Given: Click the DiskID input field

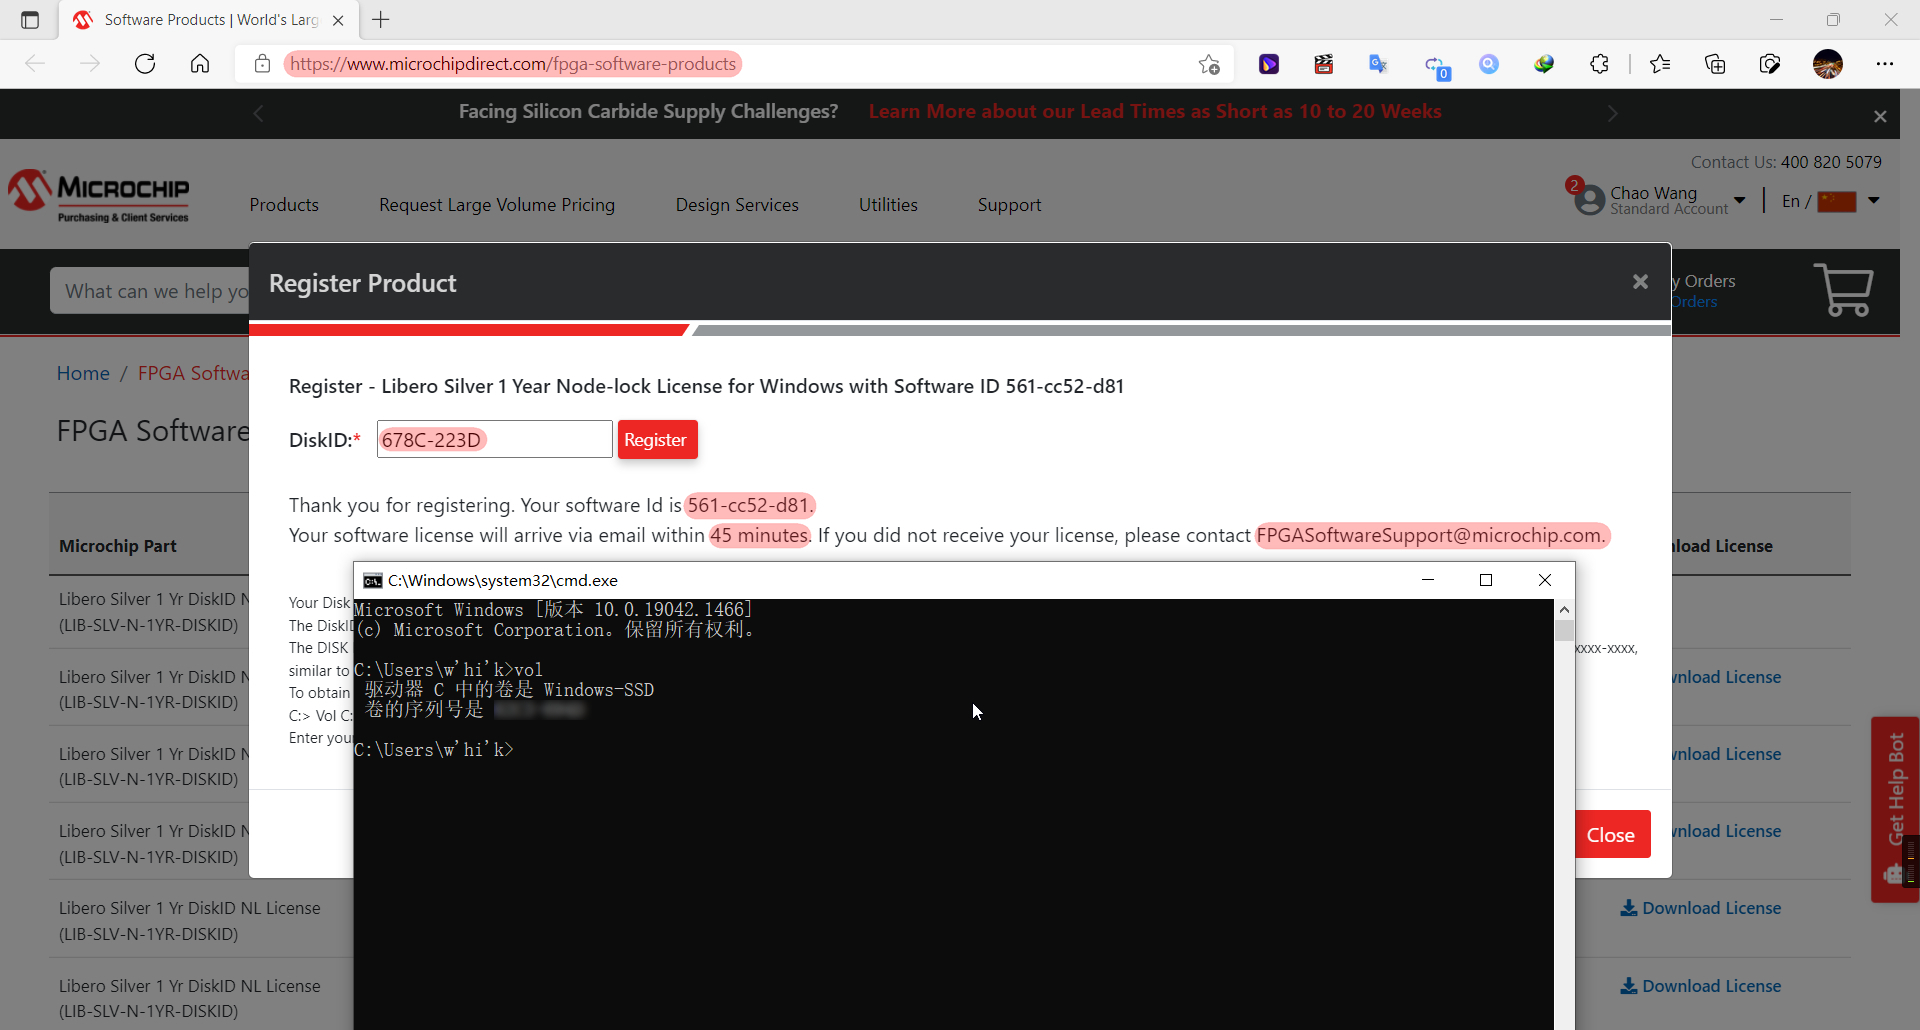Looking at the screenshot, I should tap(494, 439).
